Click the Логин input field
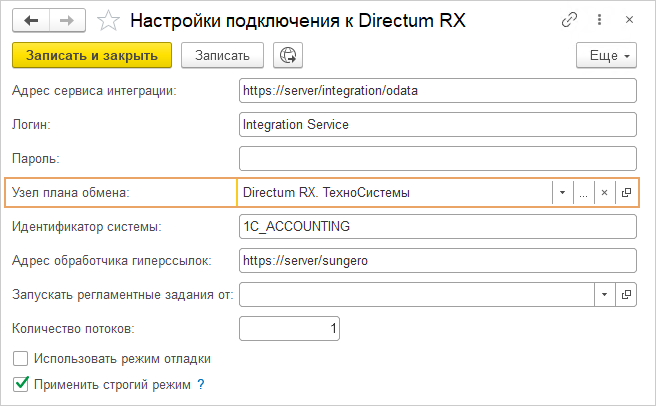The image size is (656, 406). pyautogui.click(x=438, y=124)
